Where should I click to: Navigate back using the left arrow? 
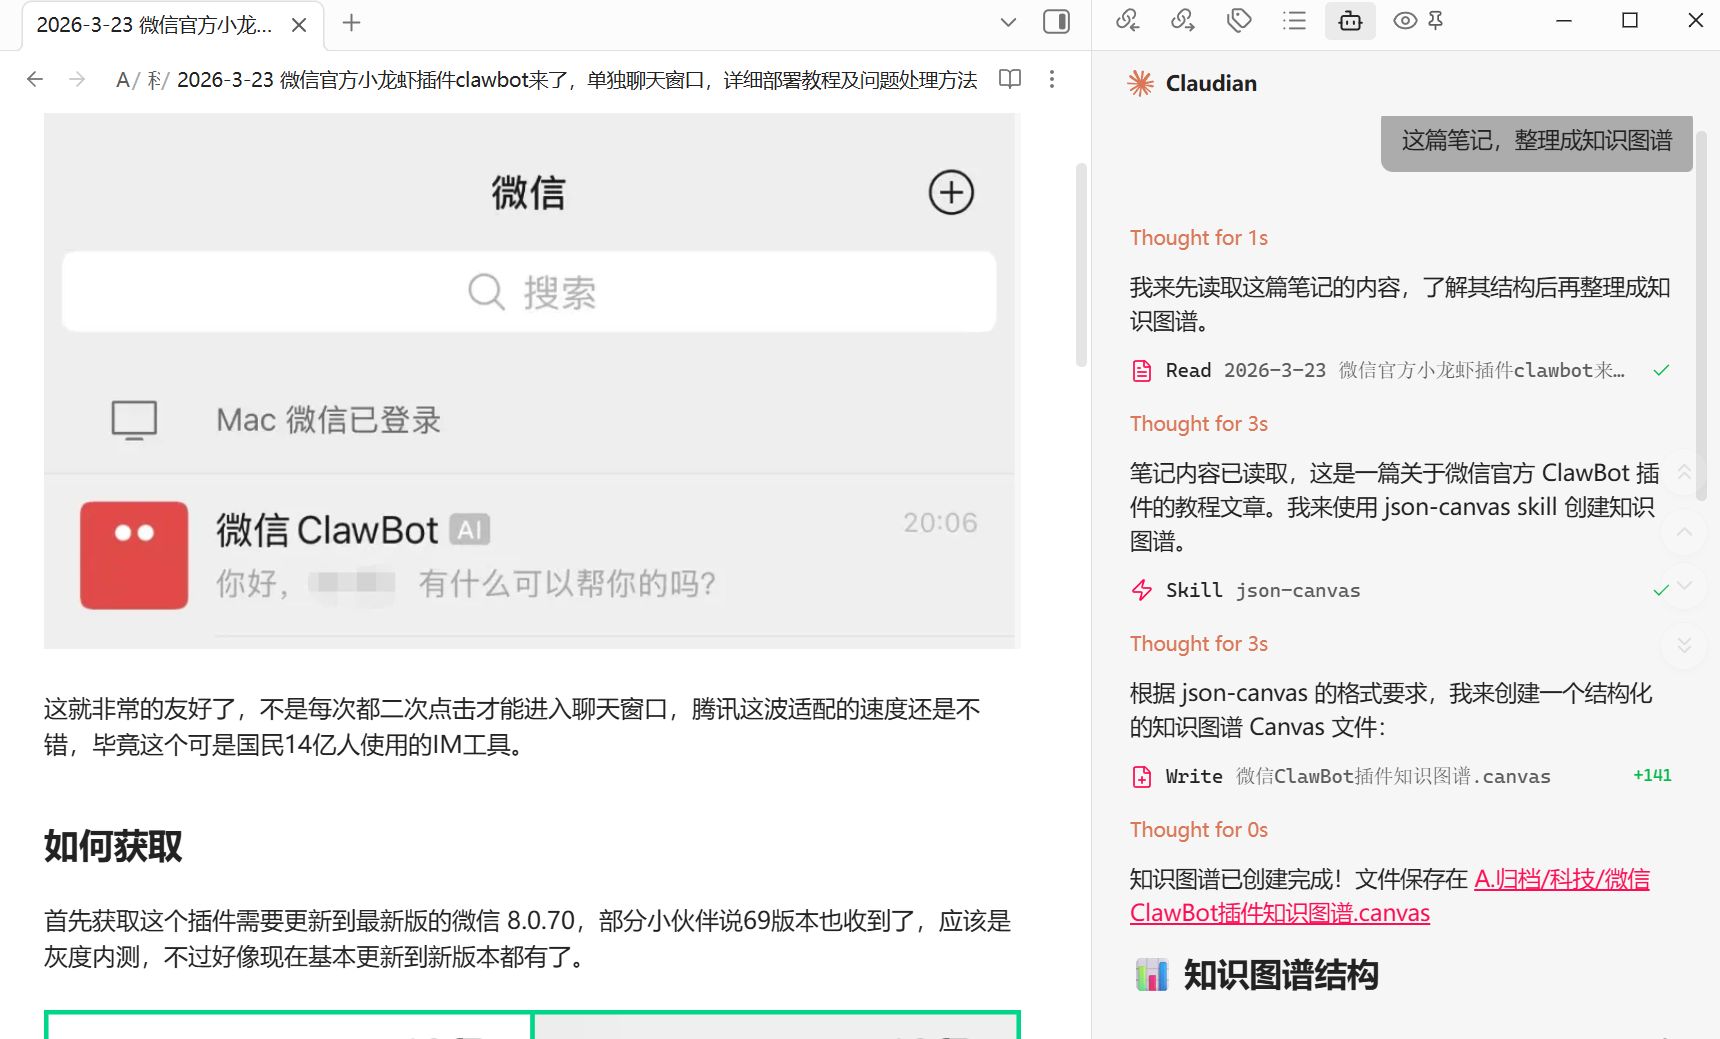pos(35,79)
